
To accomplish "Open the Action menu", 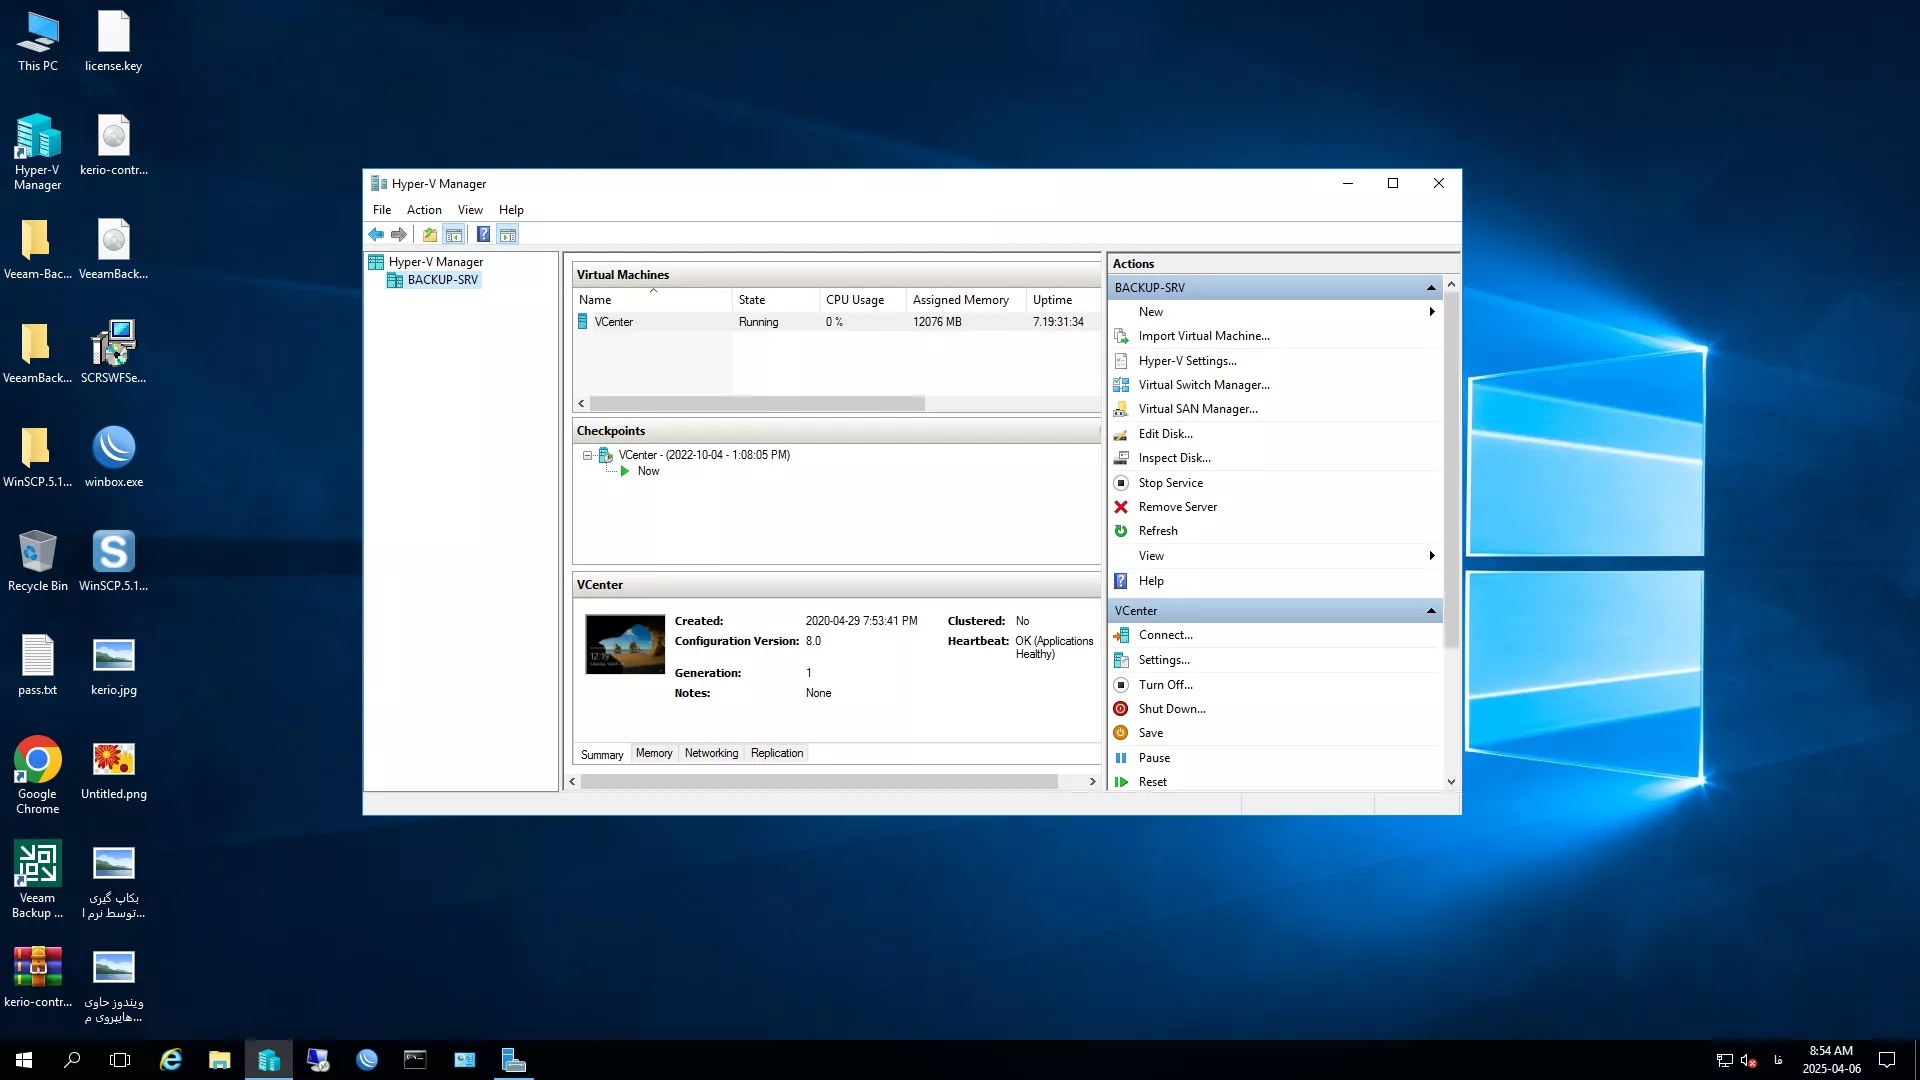I will 424,210.
